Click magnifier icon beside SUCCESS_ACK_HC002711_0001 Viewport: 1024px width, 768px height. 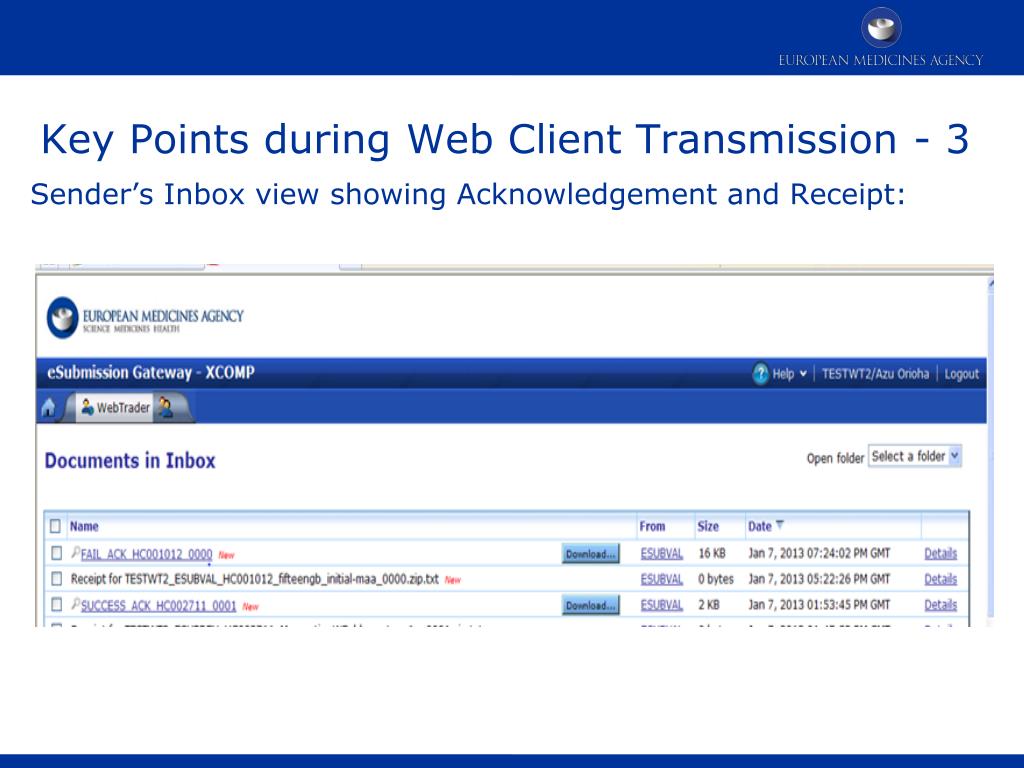[x=75, y=604]
